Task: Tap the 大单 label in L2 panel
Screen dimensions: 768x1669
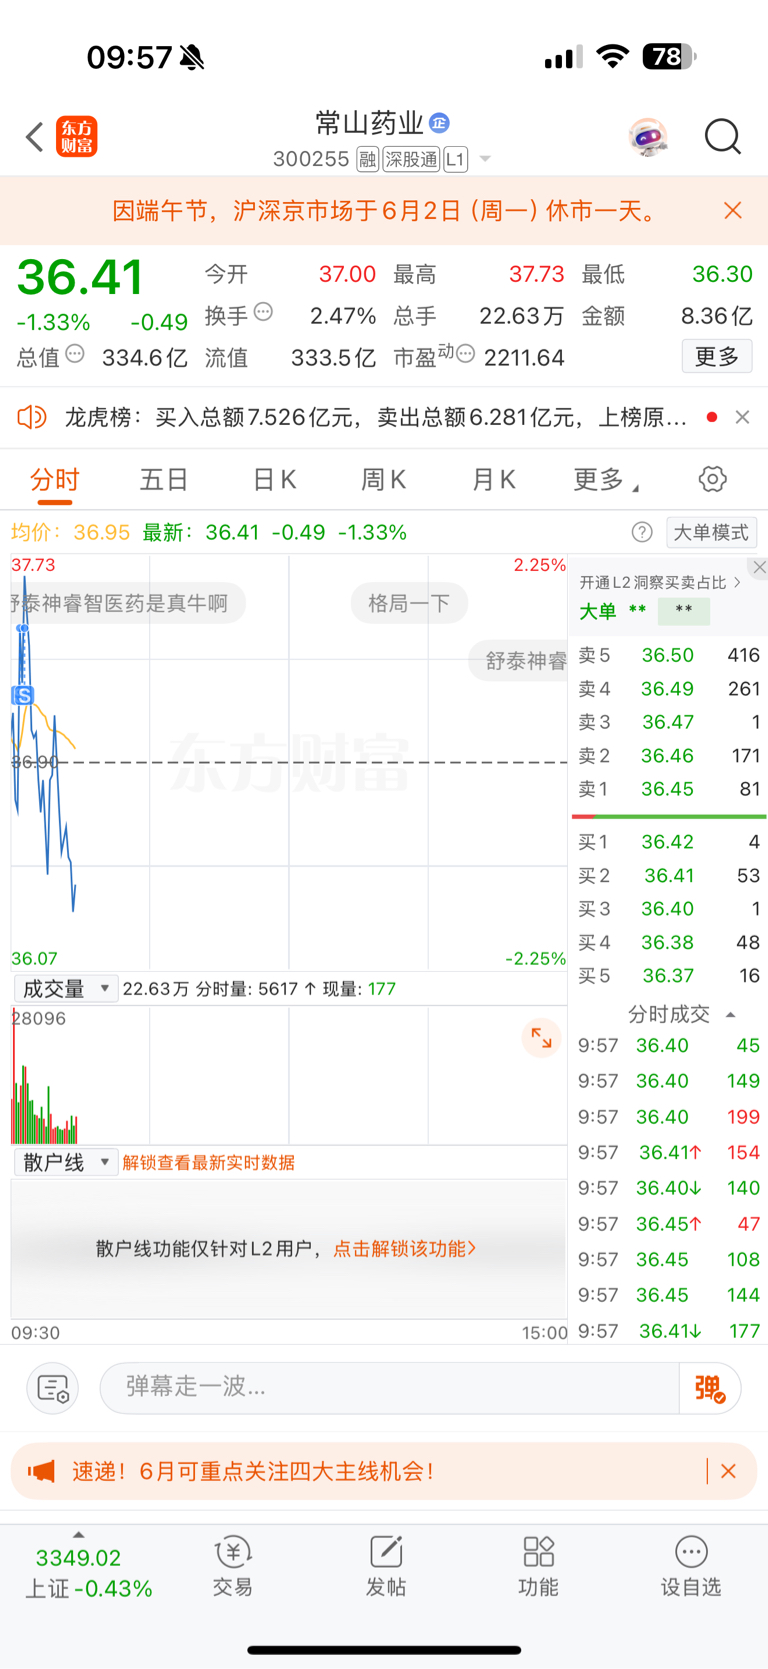Action: pyautogui.click(x=598, y=611)
